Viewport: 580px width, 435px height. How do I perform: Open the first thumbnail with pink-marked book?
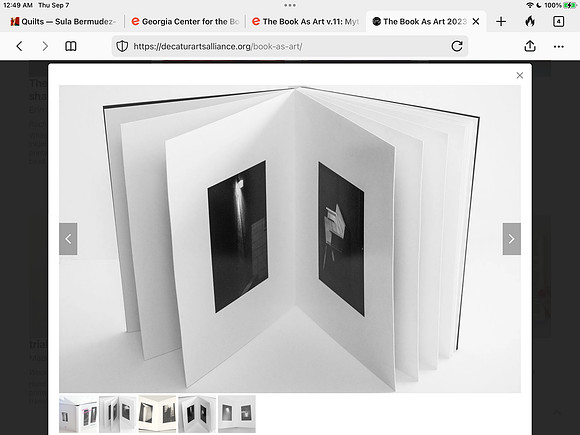[78, 414]
